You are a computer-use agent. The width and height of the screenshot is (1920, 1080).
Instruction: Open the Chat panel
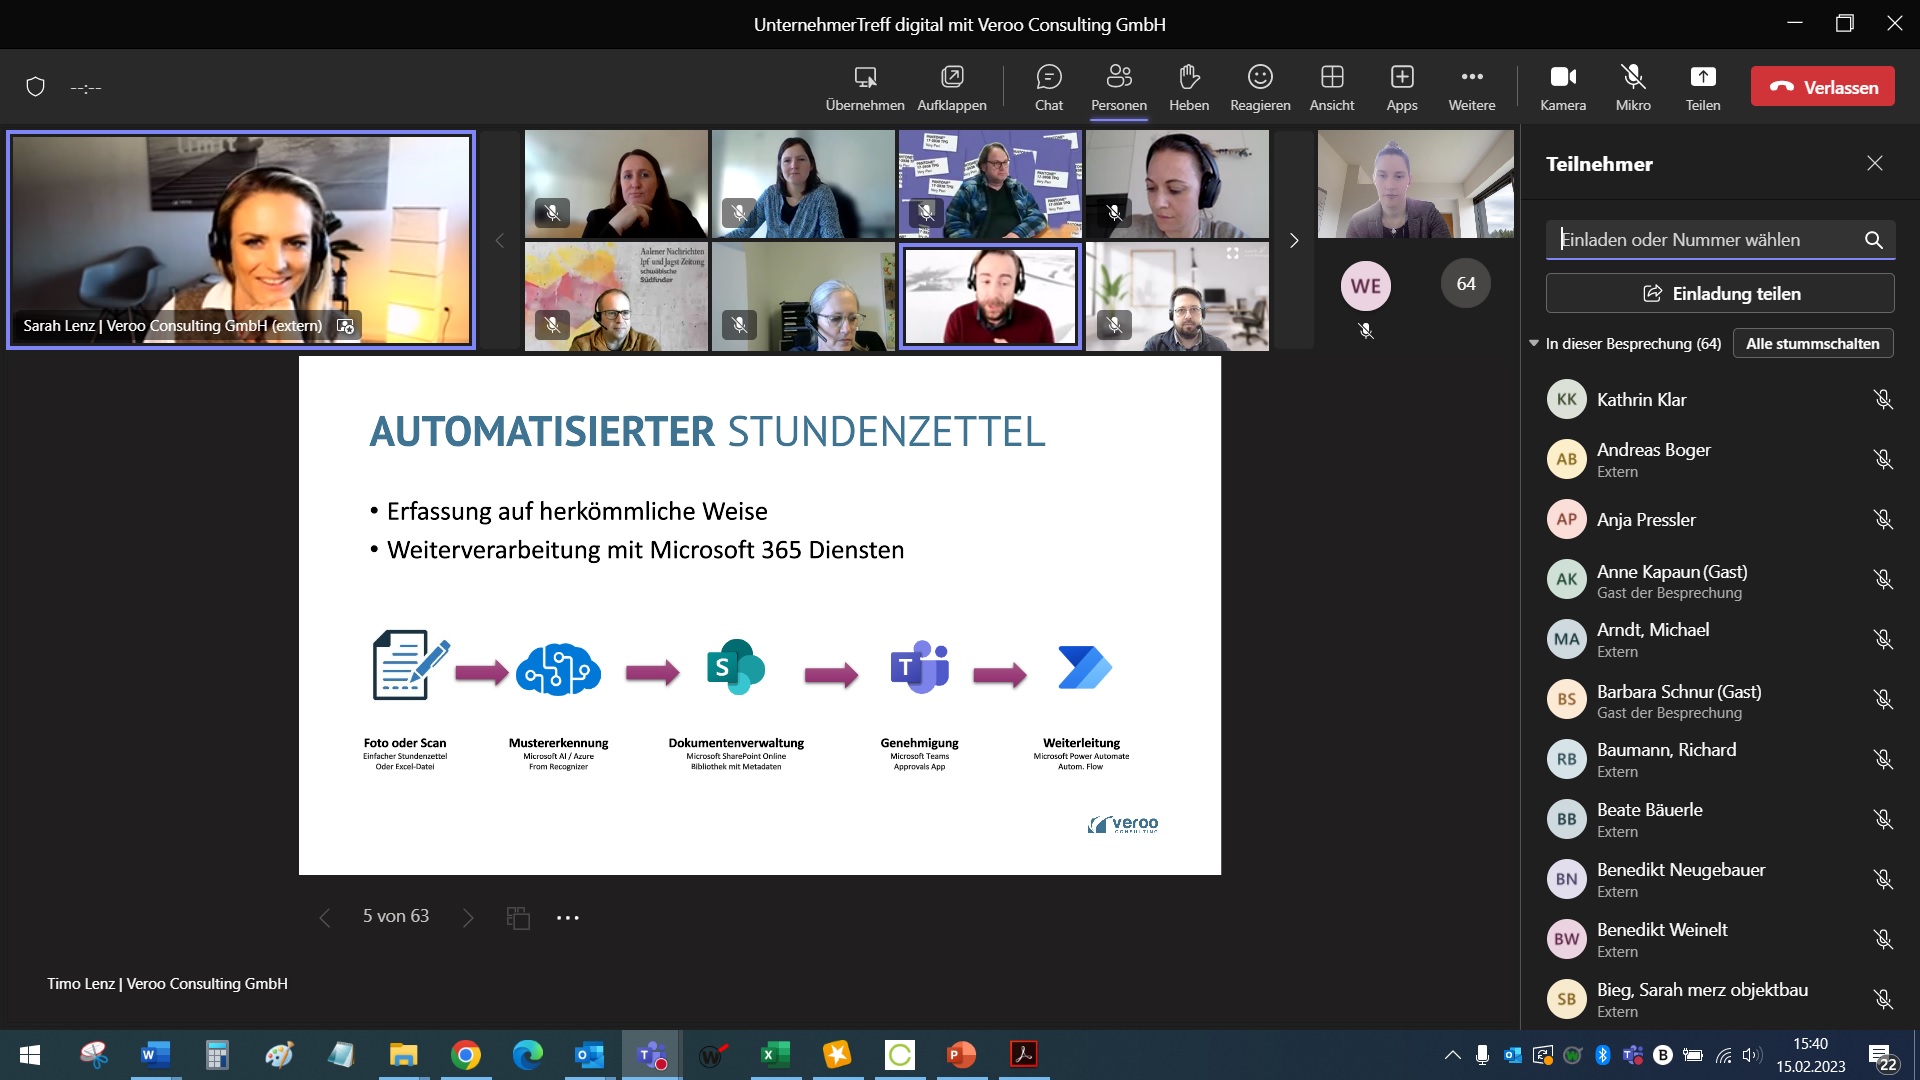click(x=1048, y=87)
